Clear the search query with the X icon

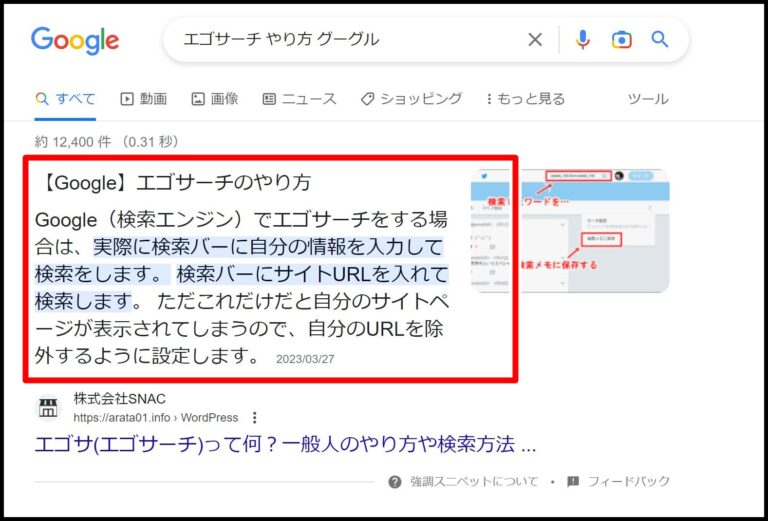click(x=535, y=40)
